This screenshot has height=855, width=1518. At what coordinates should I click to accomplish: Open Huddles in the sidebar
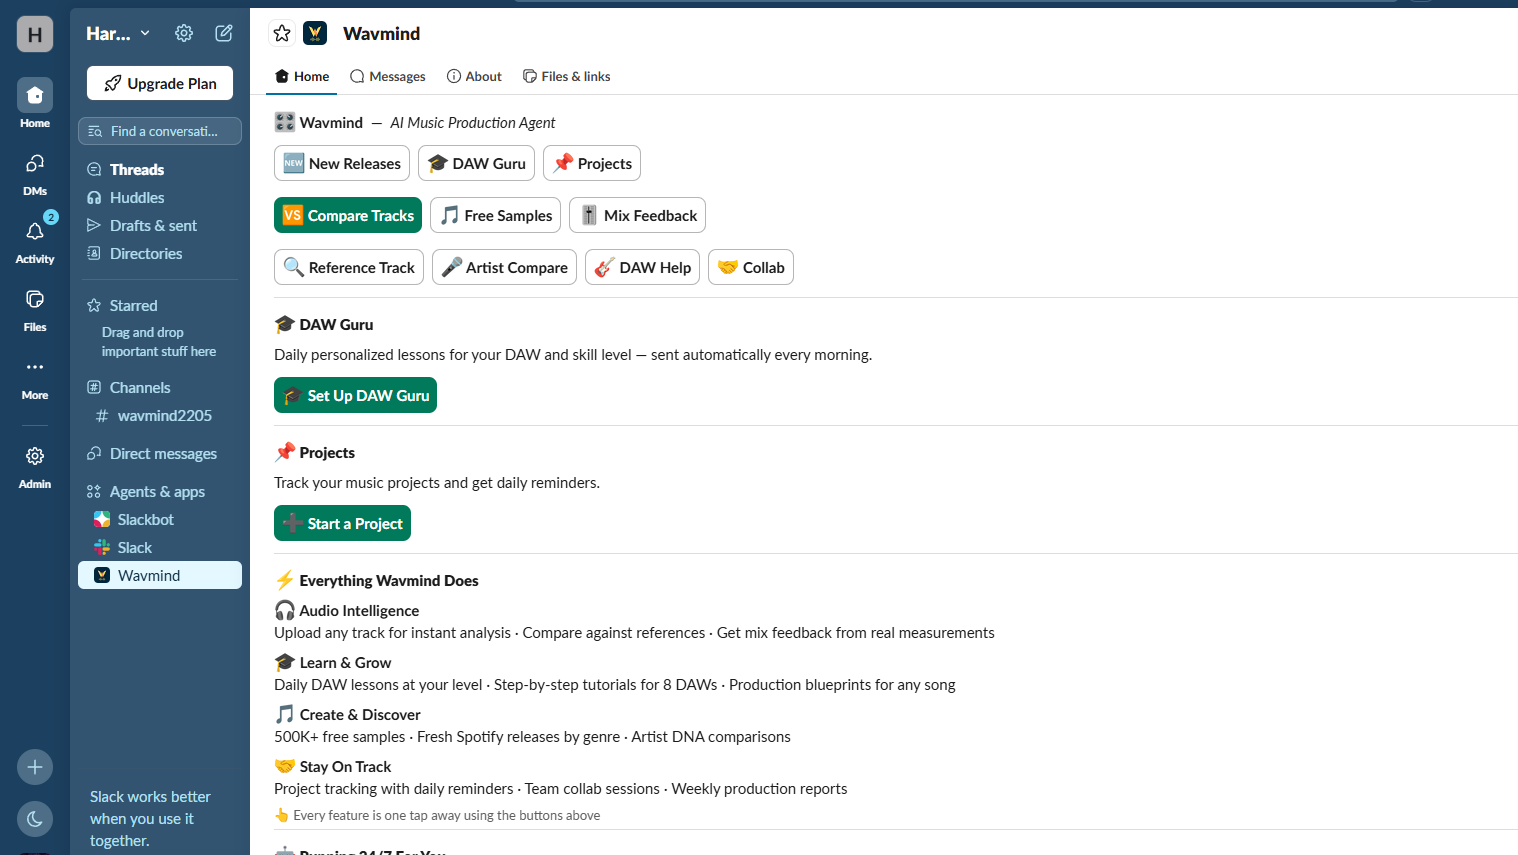160,198
